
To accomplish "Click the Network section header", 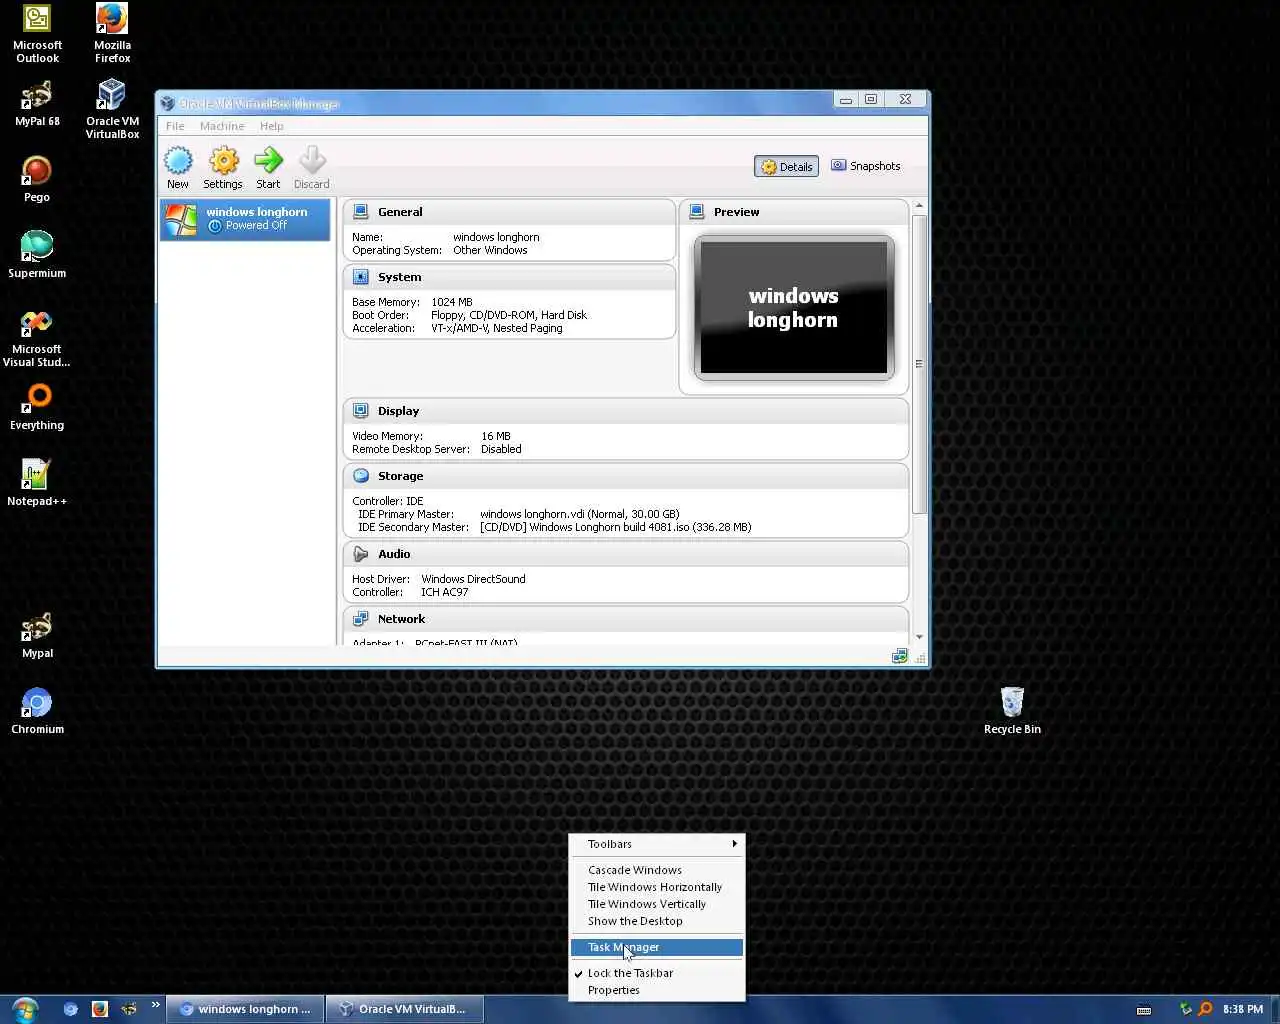I will [x=626, y=619].
